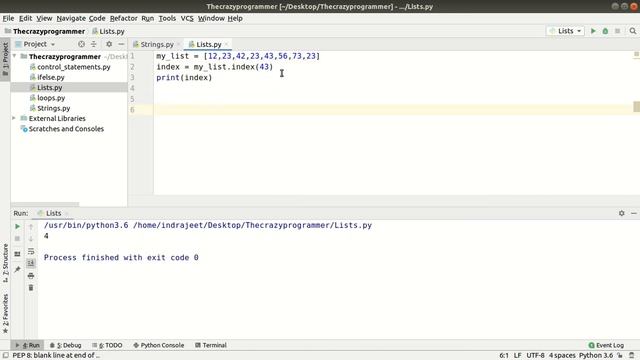Image resolution: width=640 pixels, height=360 pixels.
Task: Click the toolbar stop button
Action: [618, 31]
